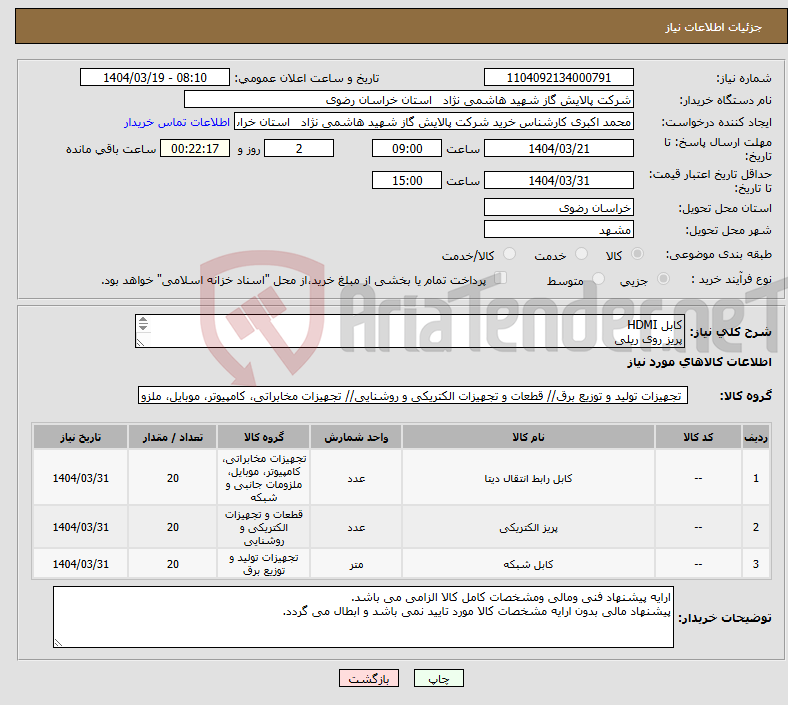Click the validity time field 15:00
The image size is (788, 705).
[407, 180]
